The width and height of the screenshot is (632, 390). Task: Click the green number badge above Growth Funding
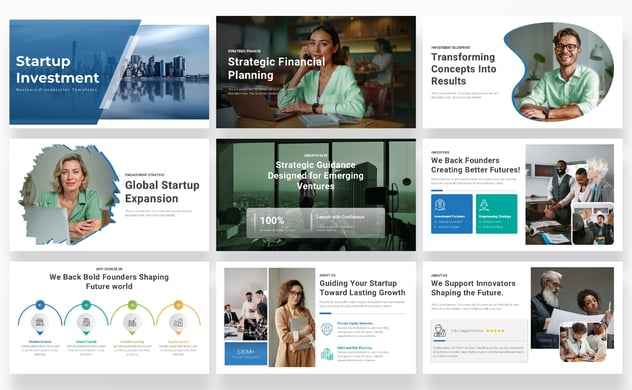132,305
